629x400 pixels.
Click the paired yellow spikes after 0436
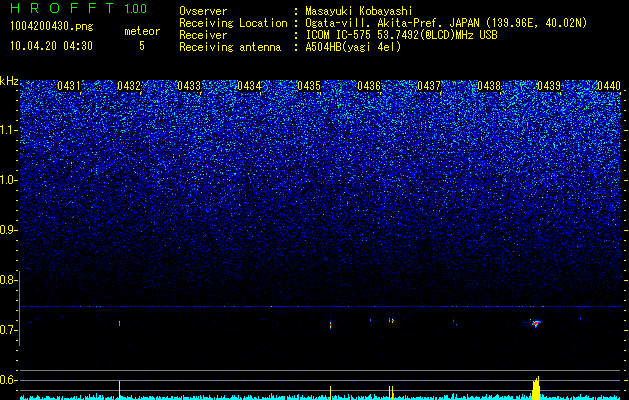(392, 392)
